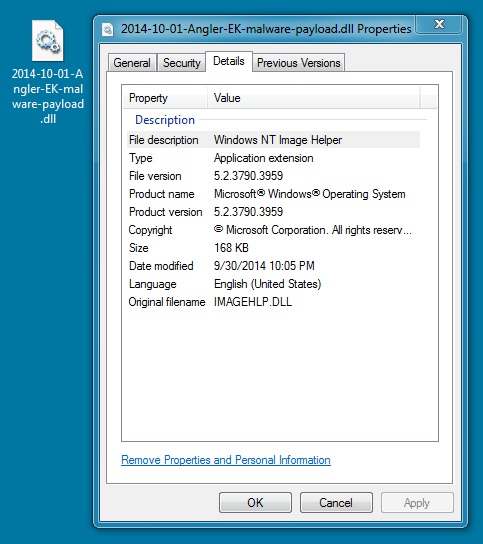Switch to the General tab
This screenshot has height=544, width=483.
(x=132, y=63)
